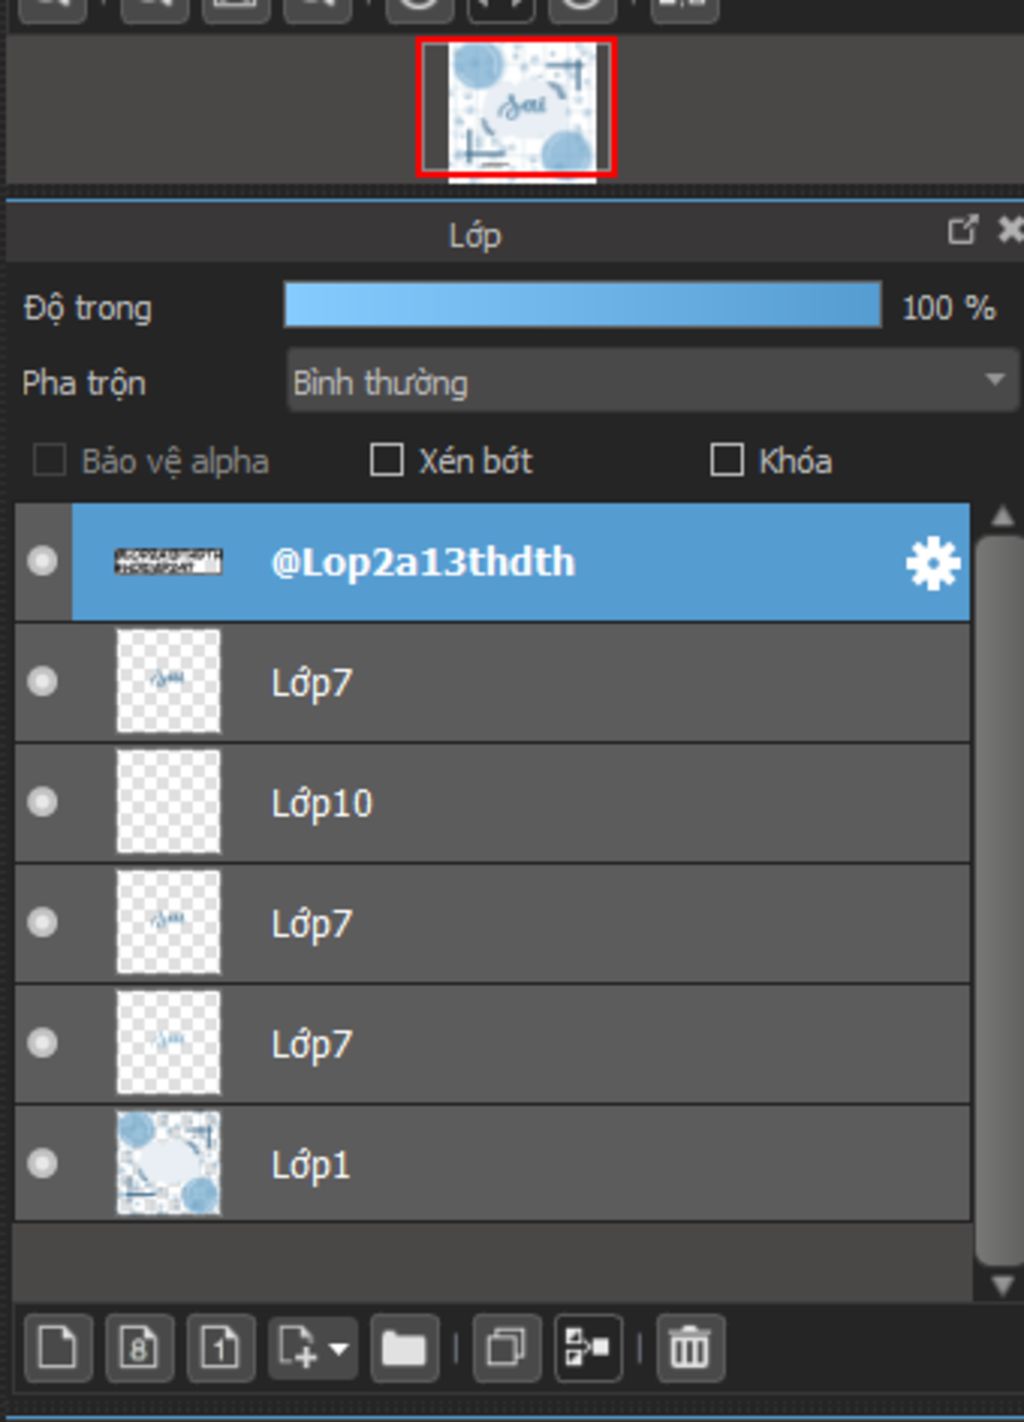Image resolution: width=1024 pixels, height=1422 pixels.
Task: Add a new 8-bit layer
Action: coord(139,1347)
